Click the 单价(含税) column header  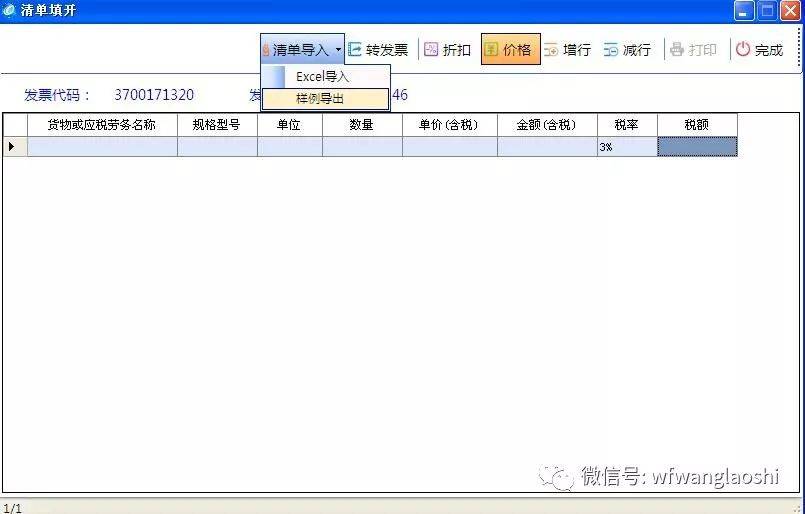point(450,125)
